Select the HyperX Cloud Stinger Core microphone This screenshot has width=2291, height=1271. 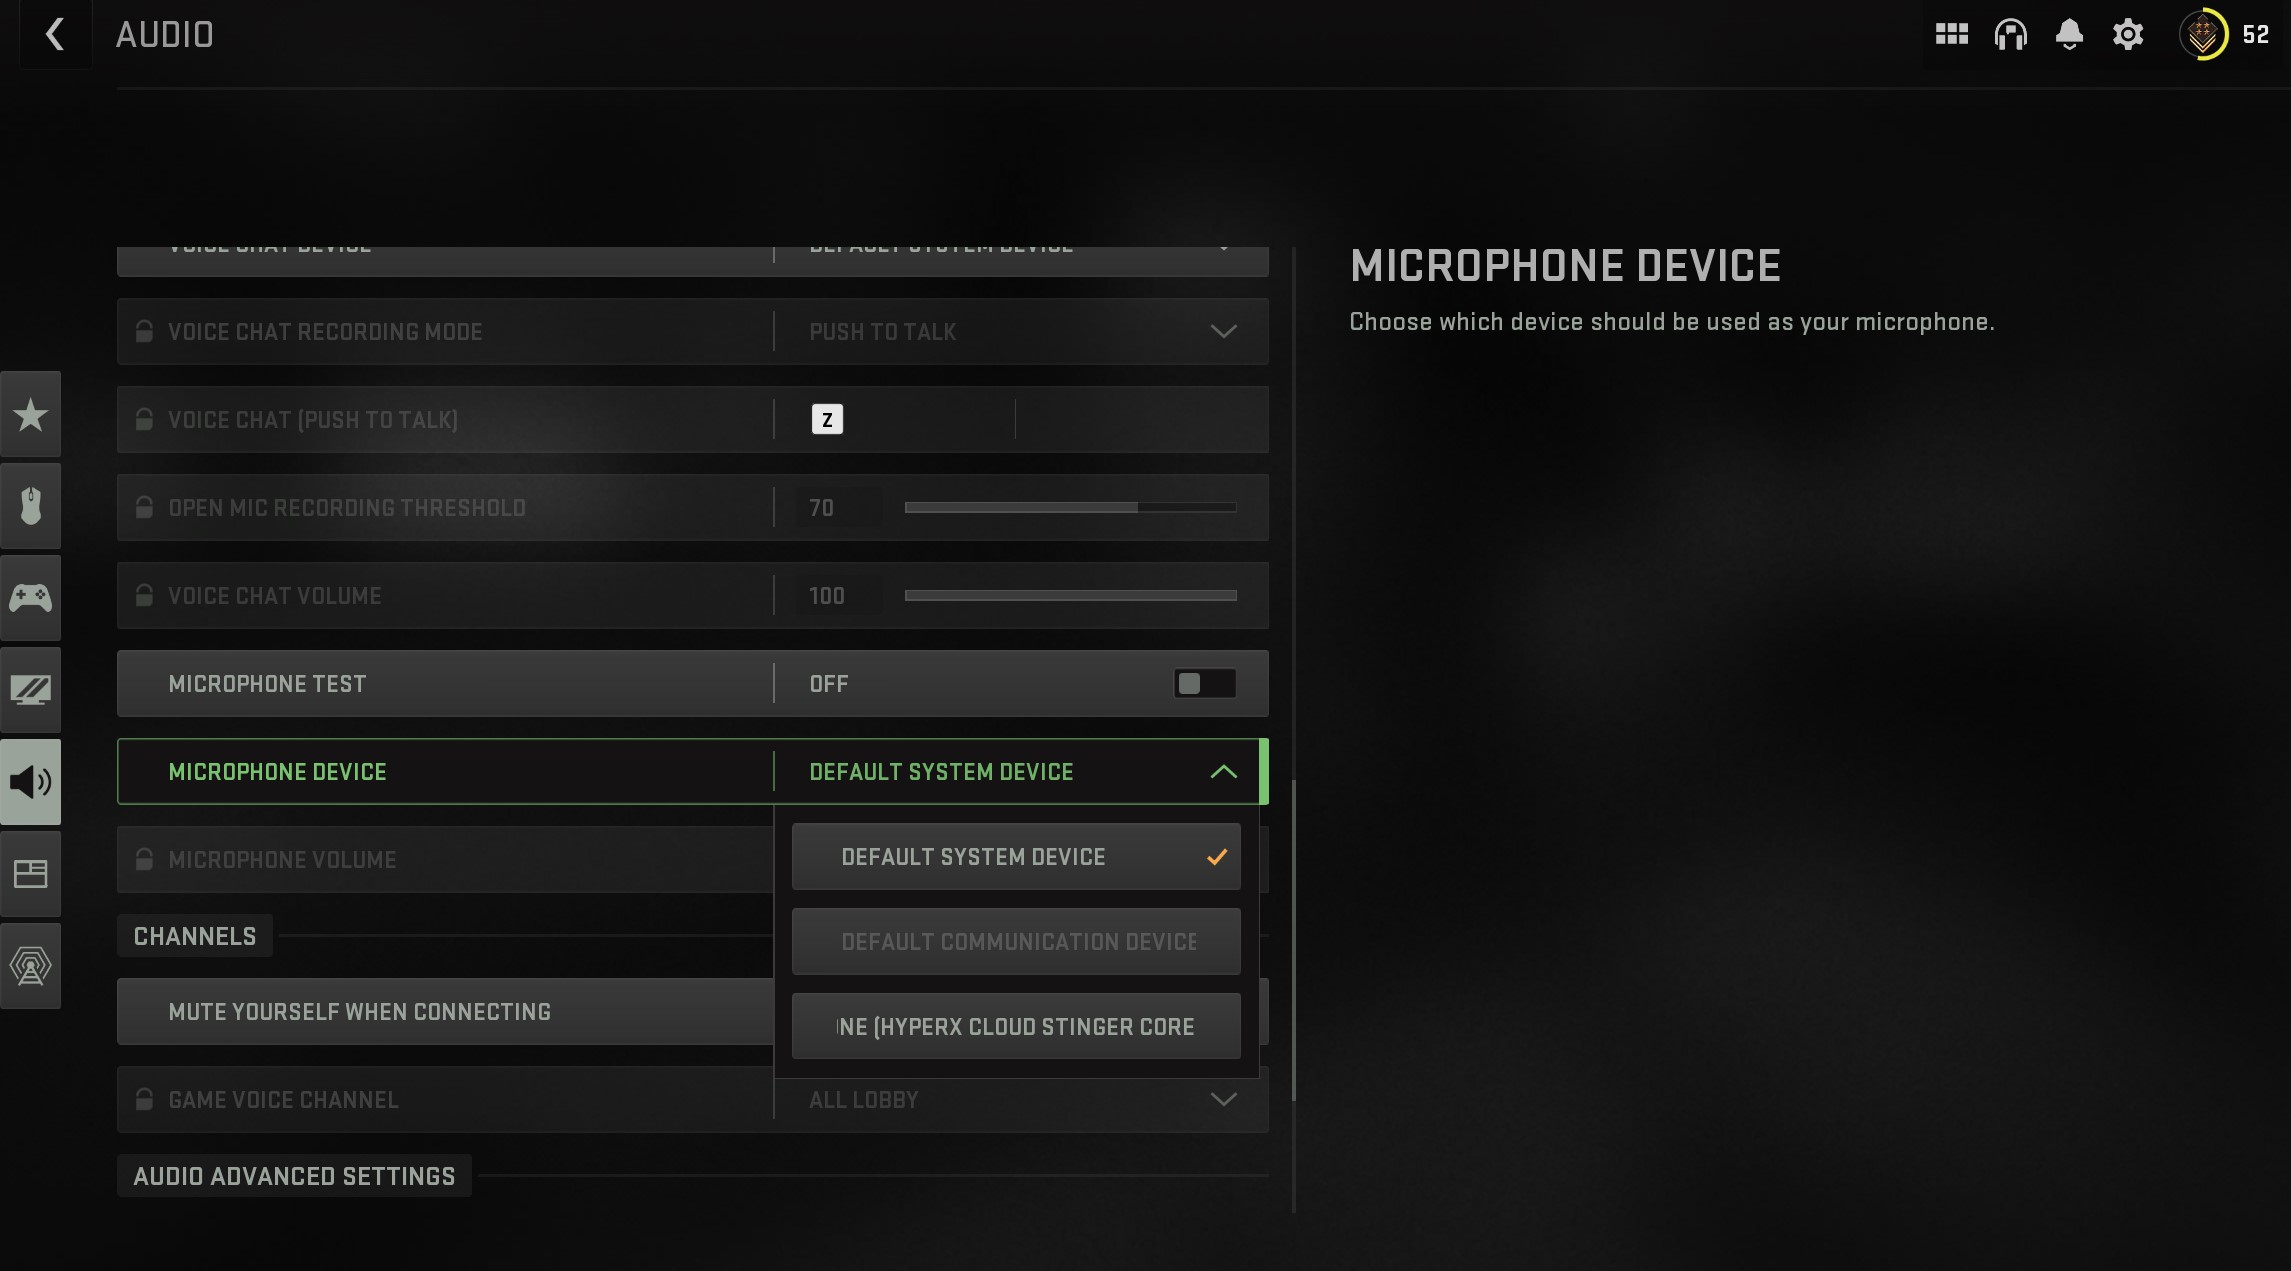click(1016, 1027)
